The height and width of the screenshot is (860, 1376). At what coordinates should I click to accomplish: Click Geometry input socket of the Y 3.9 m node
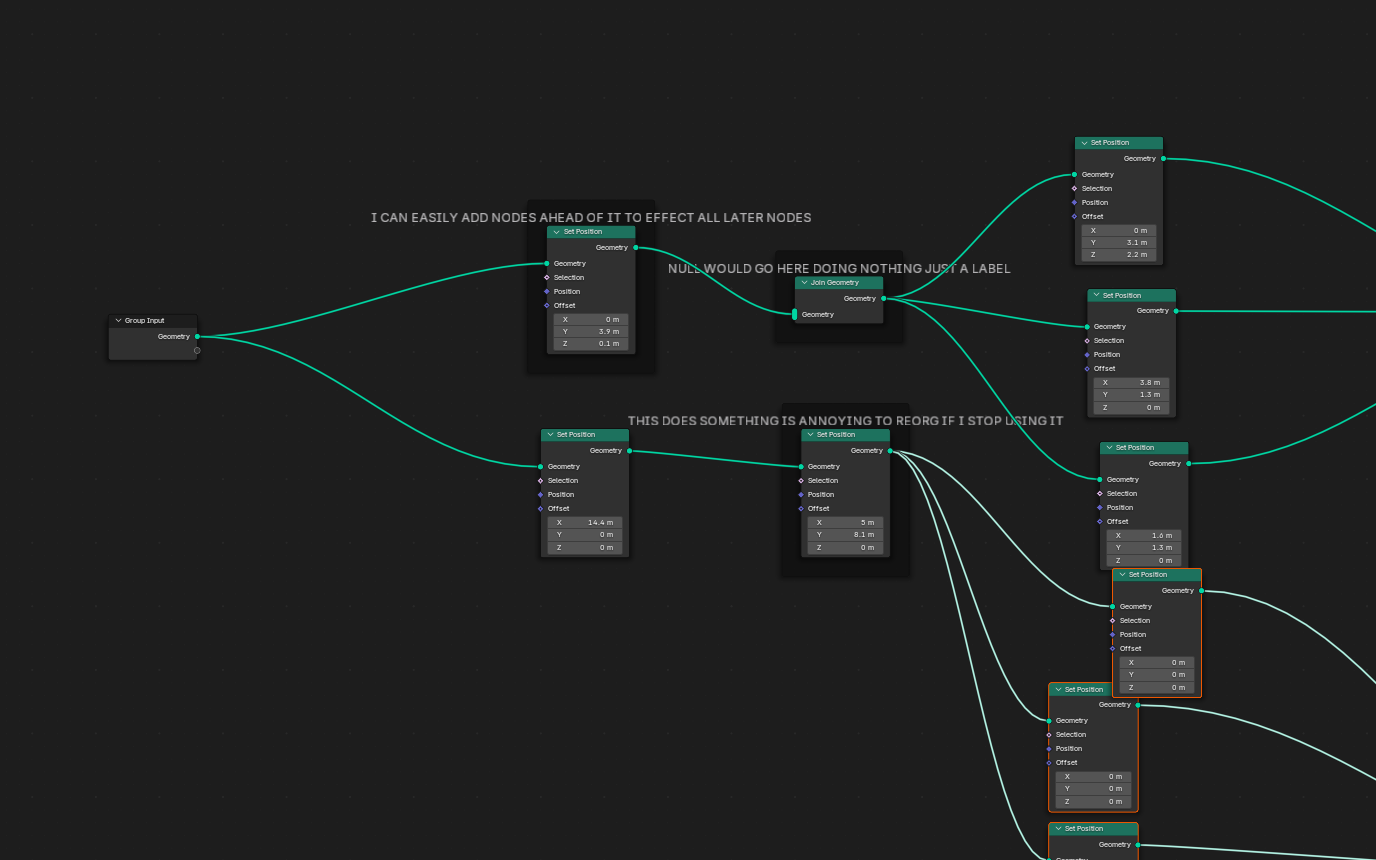(x=547, y=264)
